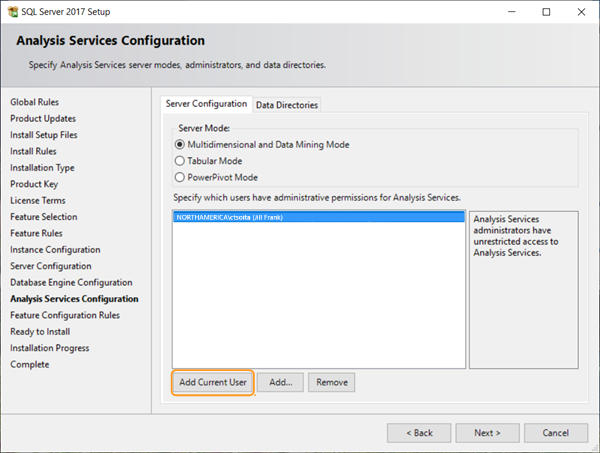This screenshot has height=453, width=600.
Task: Click Database Engine Configuration step in sidebar
Action: (70, 283)
